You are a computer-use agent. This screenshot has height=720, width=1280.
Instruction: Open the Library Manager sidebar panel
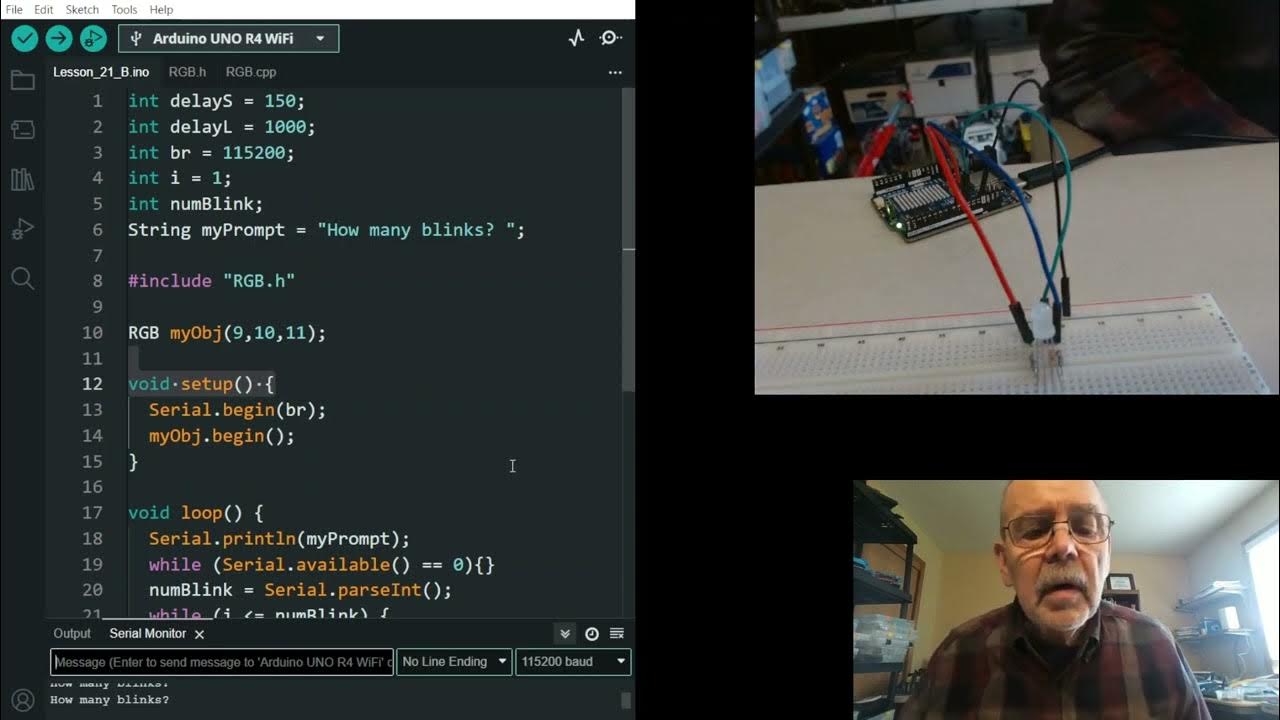(x=22, y=179)
